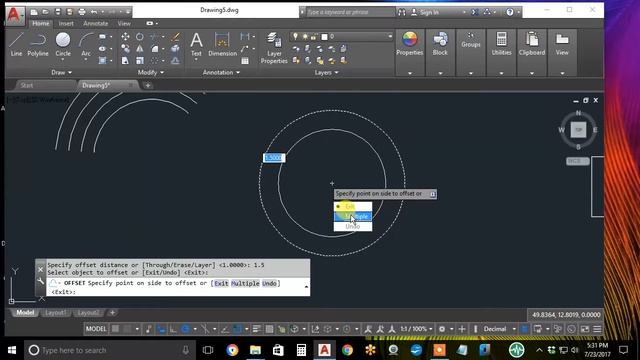
Task: Select the Arc tool
Action: (86, 44)
